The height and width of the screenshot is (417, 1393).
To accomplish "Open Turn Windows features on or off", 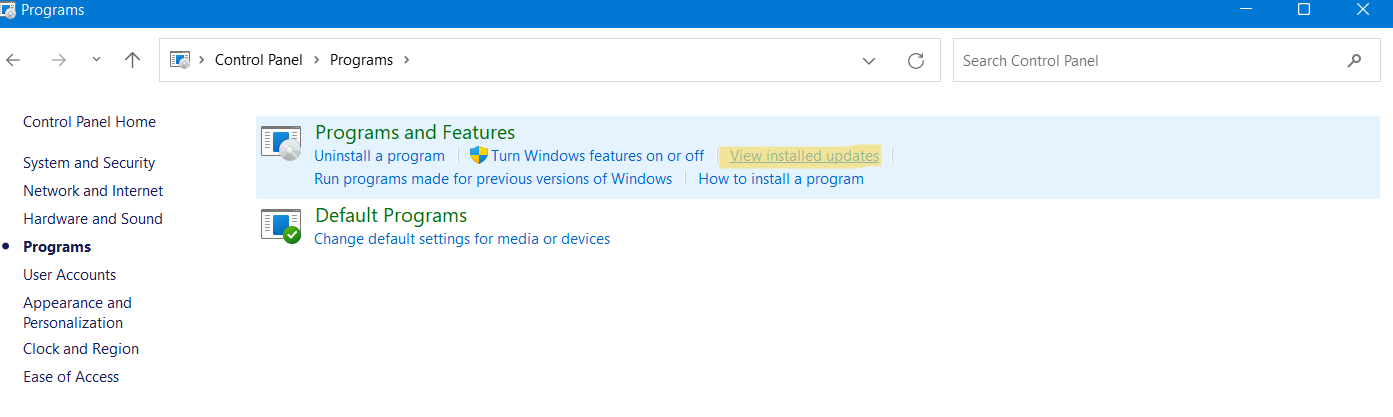I will [597, 156].
